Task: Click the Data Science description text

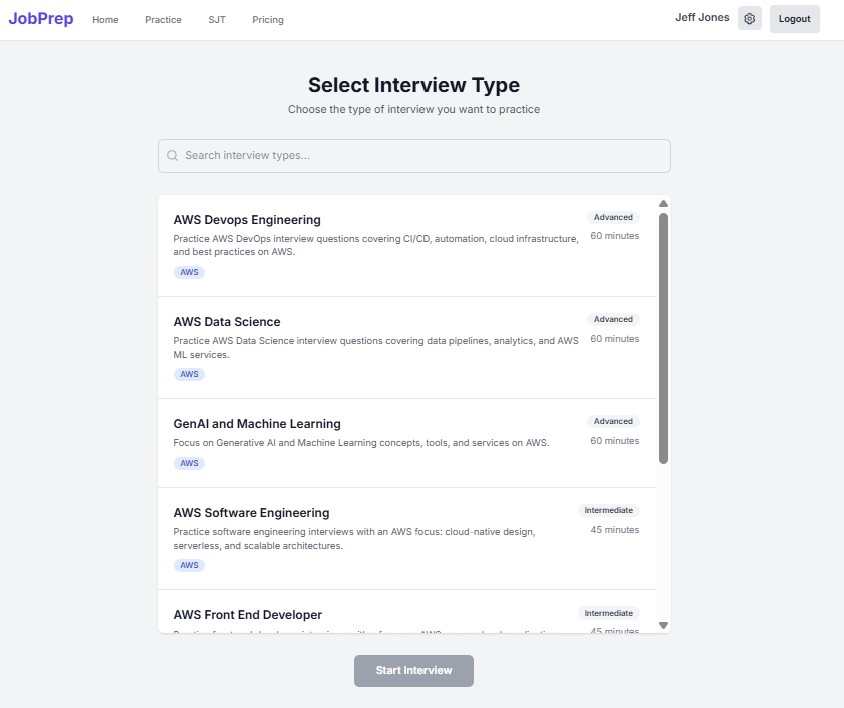Action: [376, 347]
